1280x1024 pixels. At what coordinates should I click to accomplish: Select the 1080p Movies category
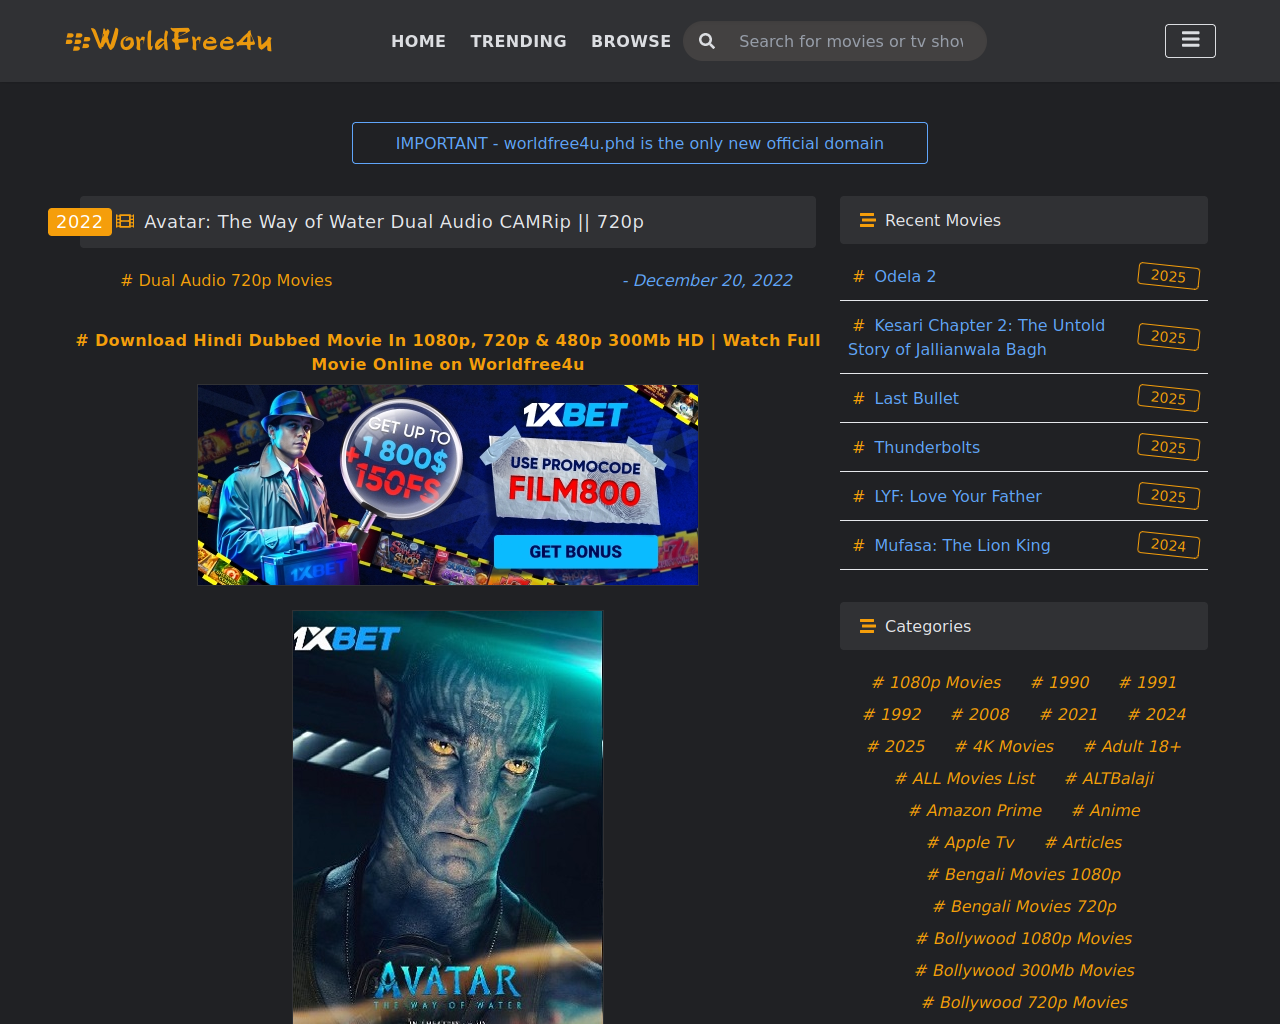click(x=936, y=682)
